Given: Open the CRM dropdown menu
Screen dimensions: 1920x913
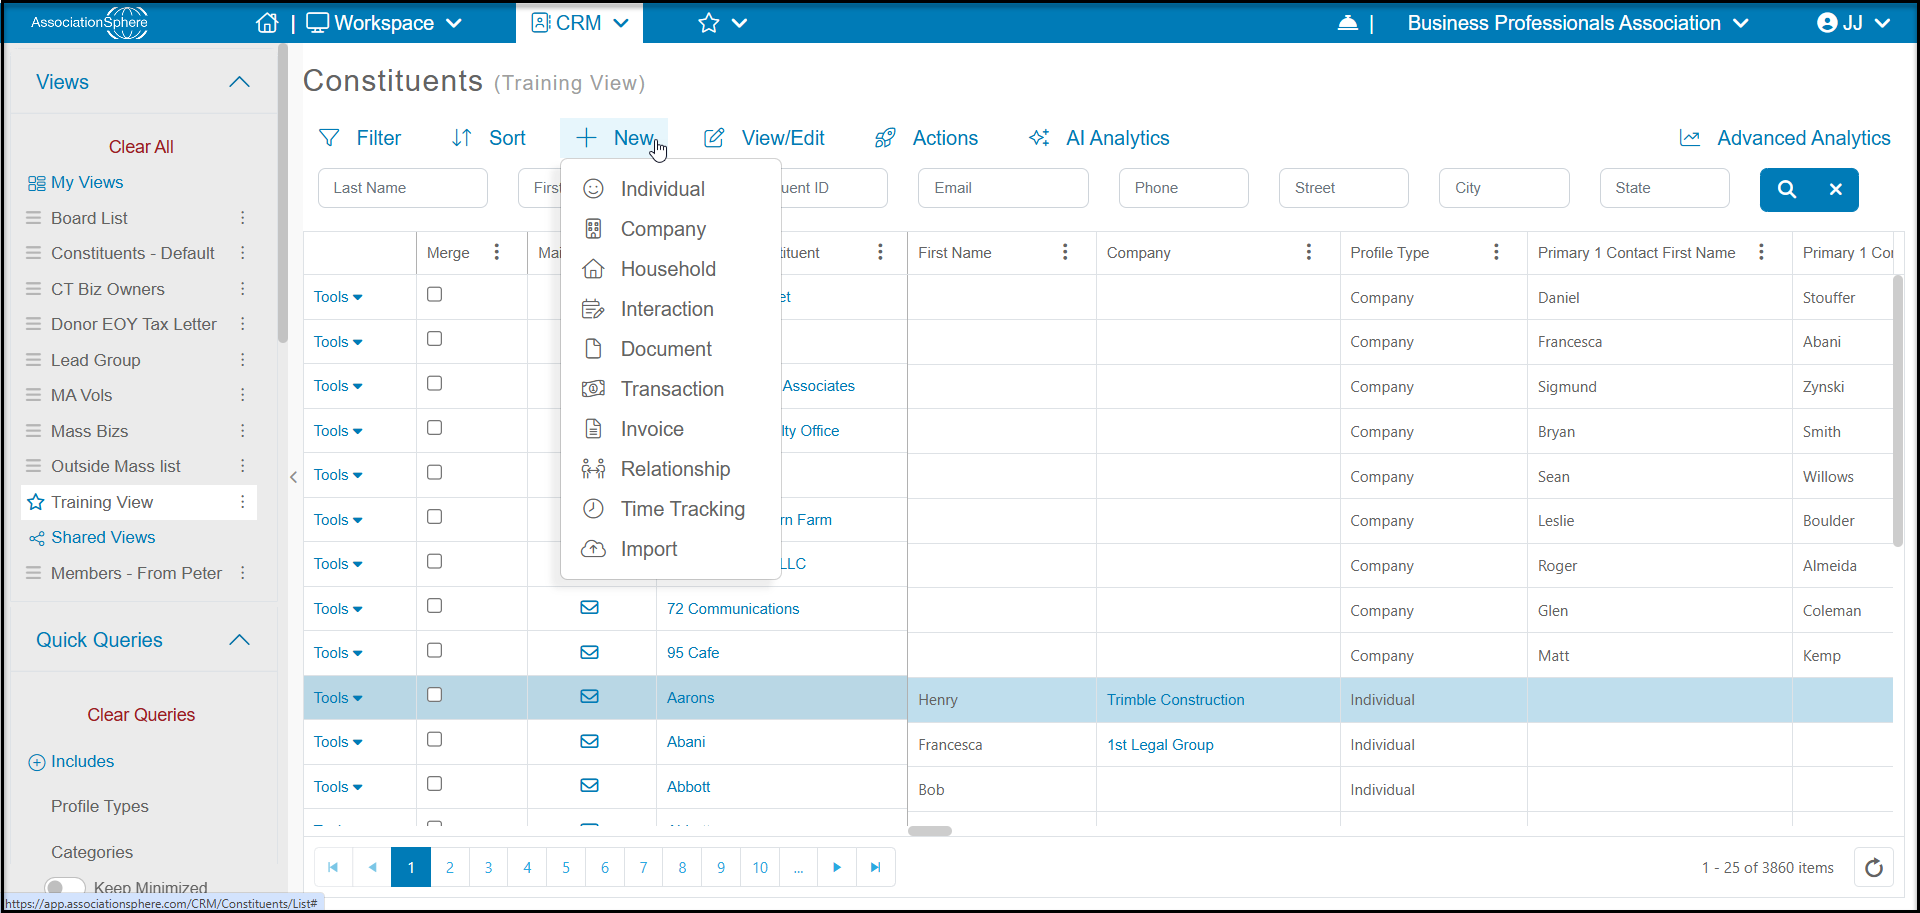Looking at the screenshot, I should 580,22.
